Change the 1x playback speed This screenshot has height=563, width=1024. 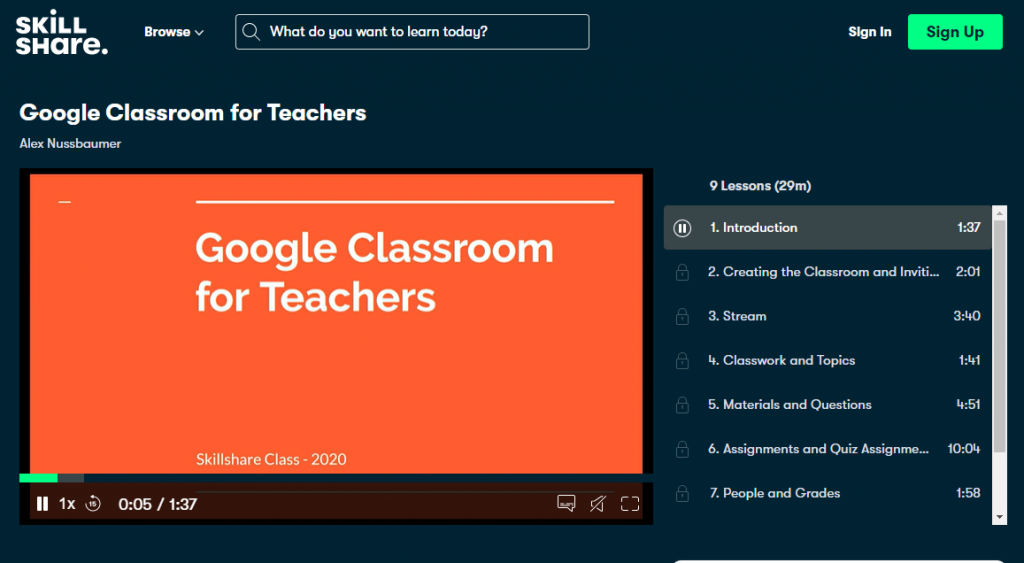(x=67, y=504)
